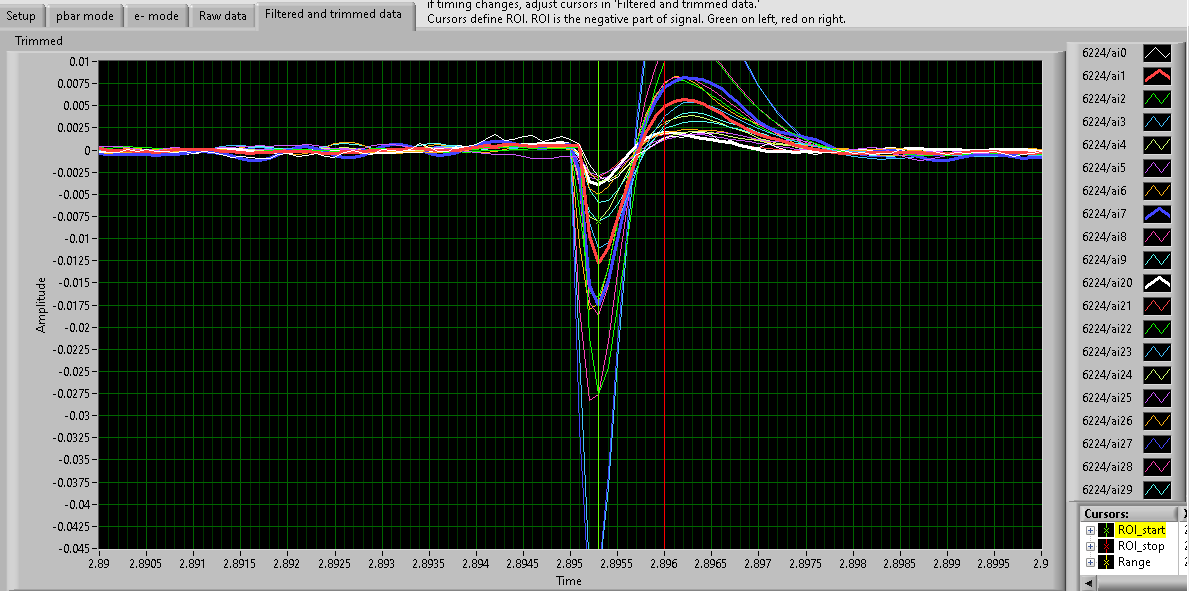
Task: Click 6224/ai7 thick blue plot swatch
Action: (1157, 214)
